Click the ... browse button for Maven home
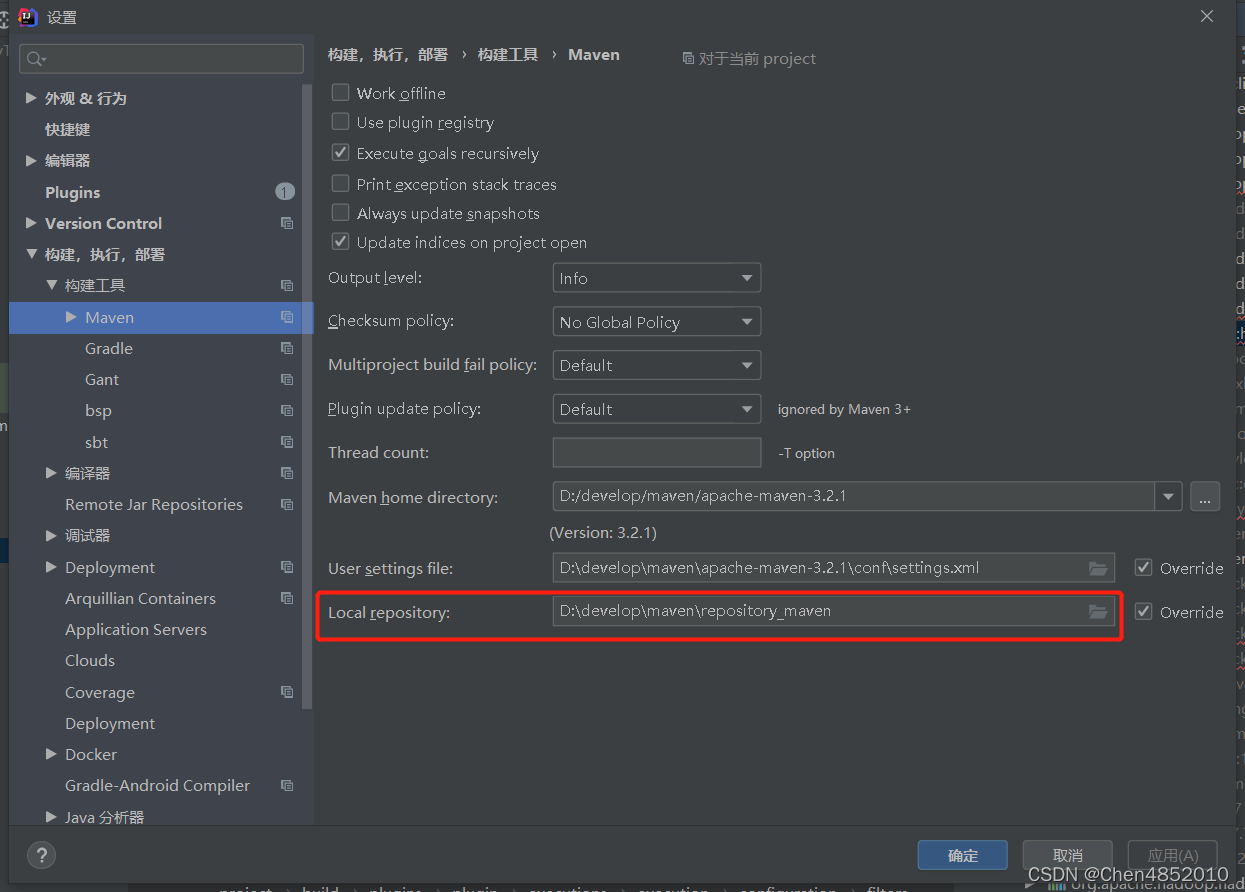The height and width of the screenshot is (892, 1245). pyautogui.click(x=1205, y=496)
